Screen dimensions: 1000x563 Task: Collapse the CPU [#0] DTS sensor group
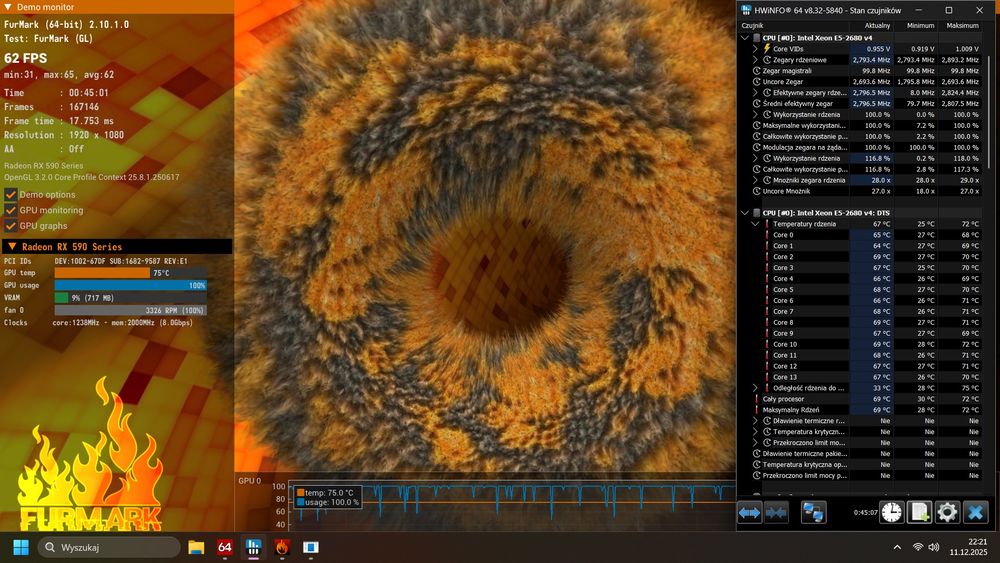click(745, 213)
